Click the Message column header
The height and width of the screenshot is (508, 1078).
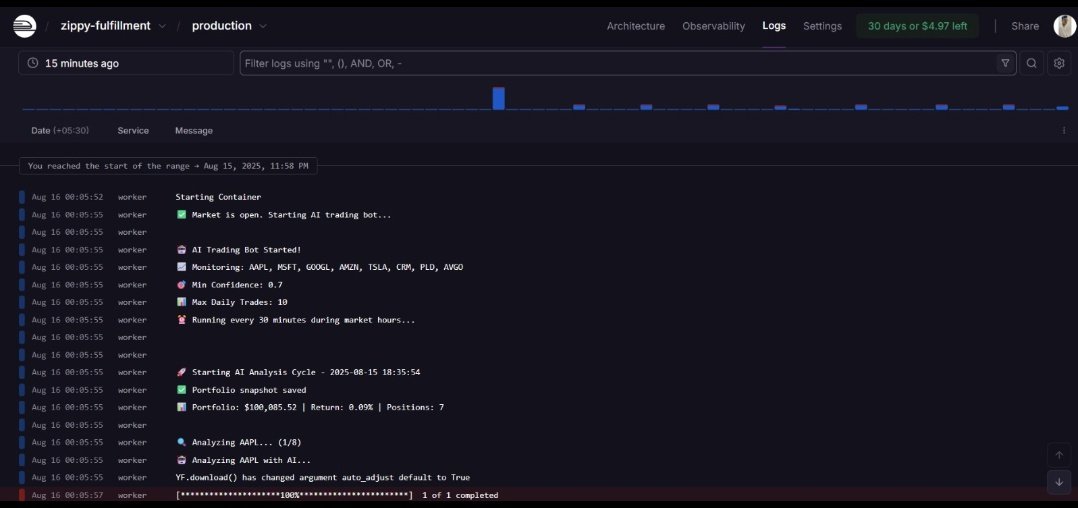click(x=194, y=131)
